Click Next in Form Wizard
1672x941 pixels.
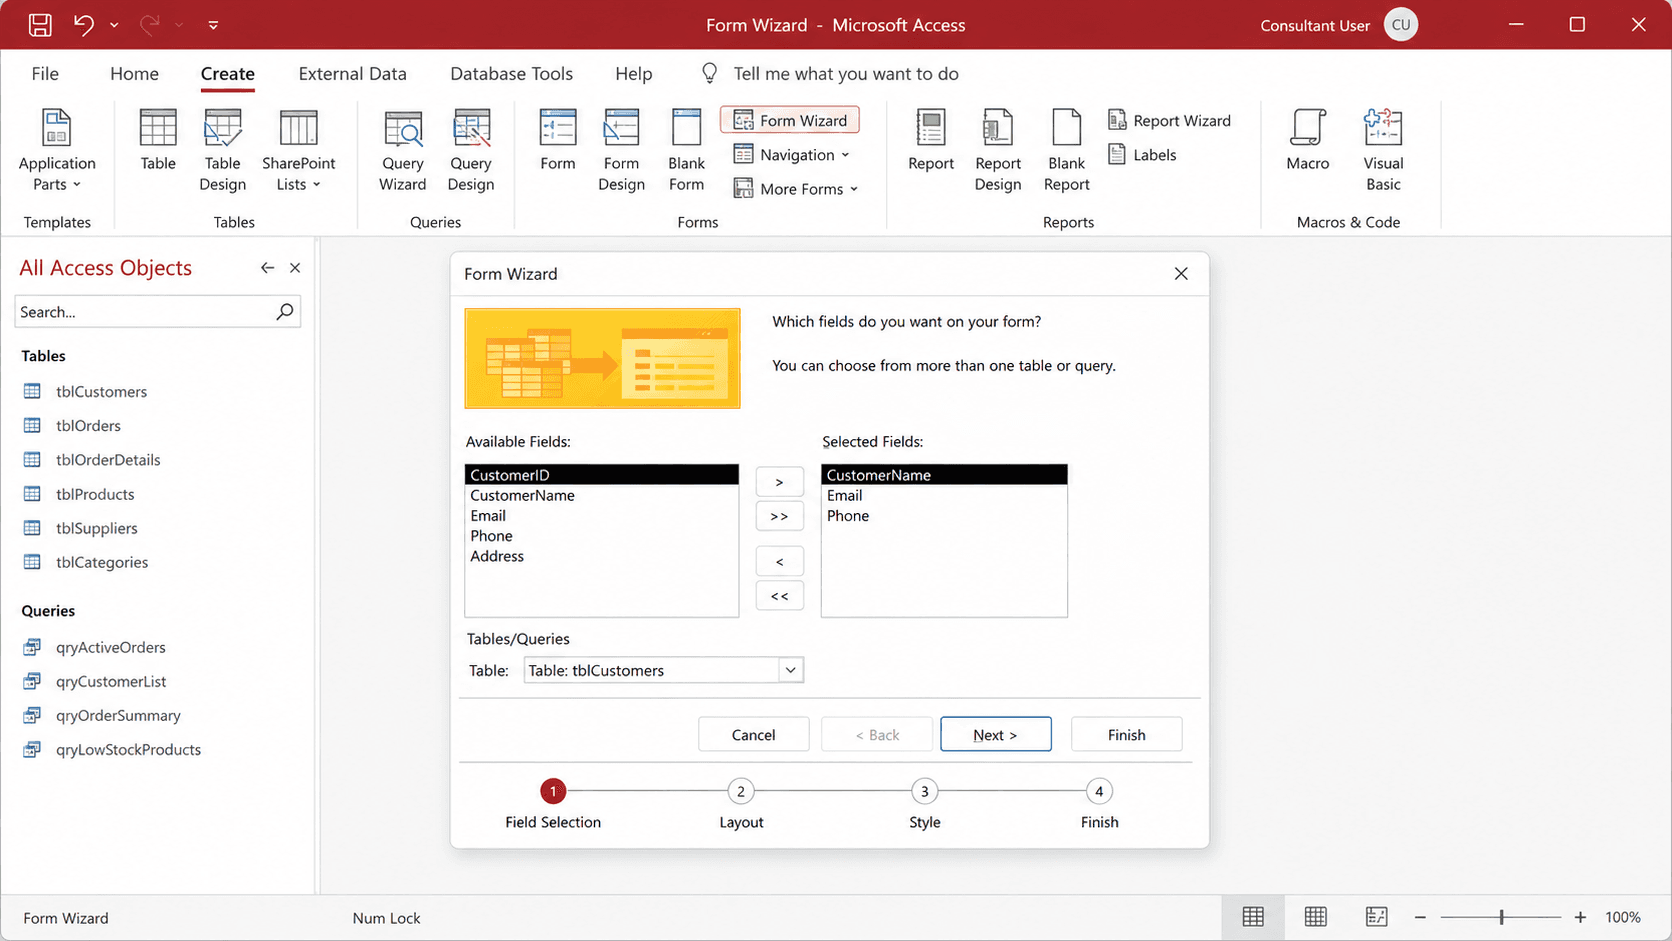pyautogui.click(x=995, y=735)
